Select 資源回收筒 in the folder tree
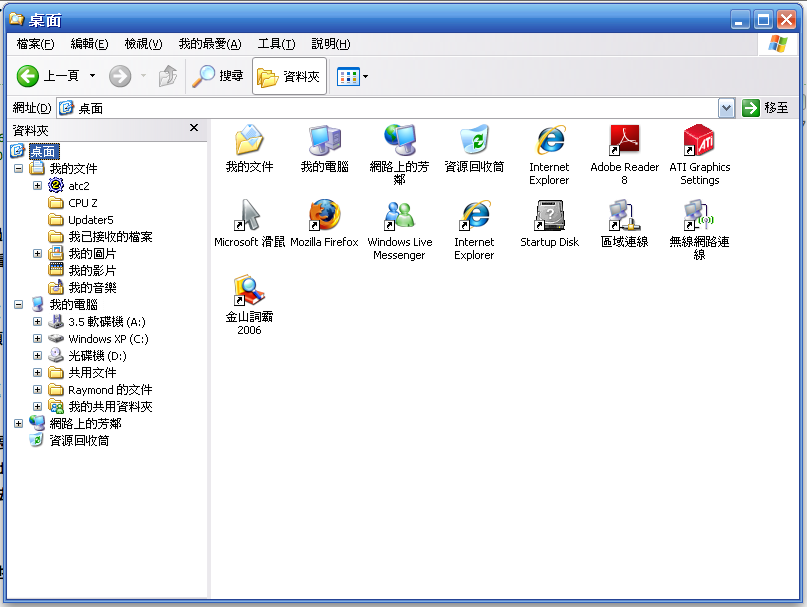This screenshot has width=807, height=607. [79, 441]
